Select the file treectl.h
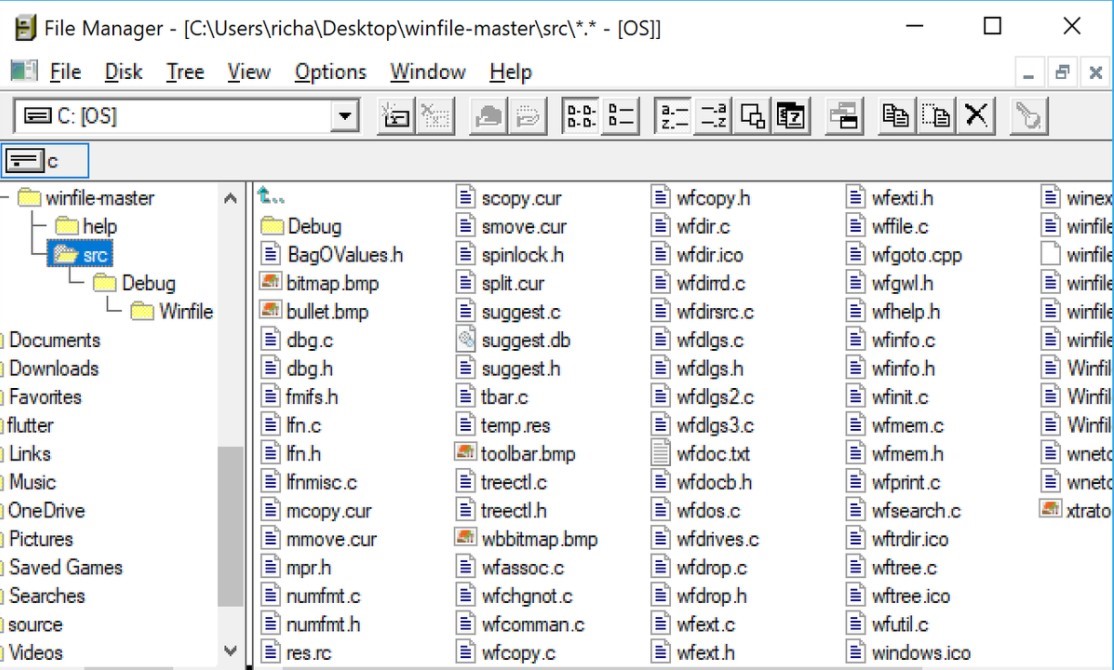 [x=502, y=510]
